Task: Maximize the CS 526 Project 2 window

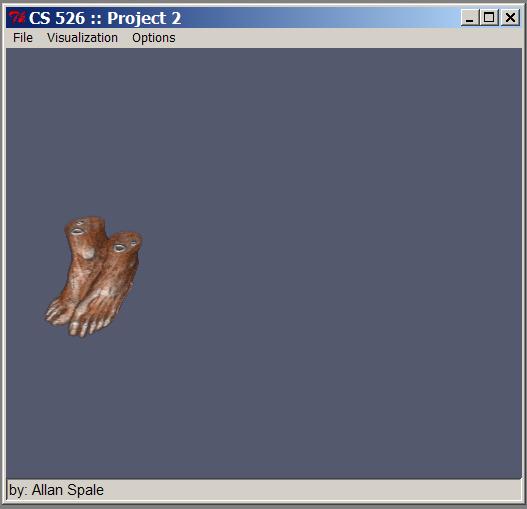Action: [x=489, y=17]
